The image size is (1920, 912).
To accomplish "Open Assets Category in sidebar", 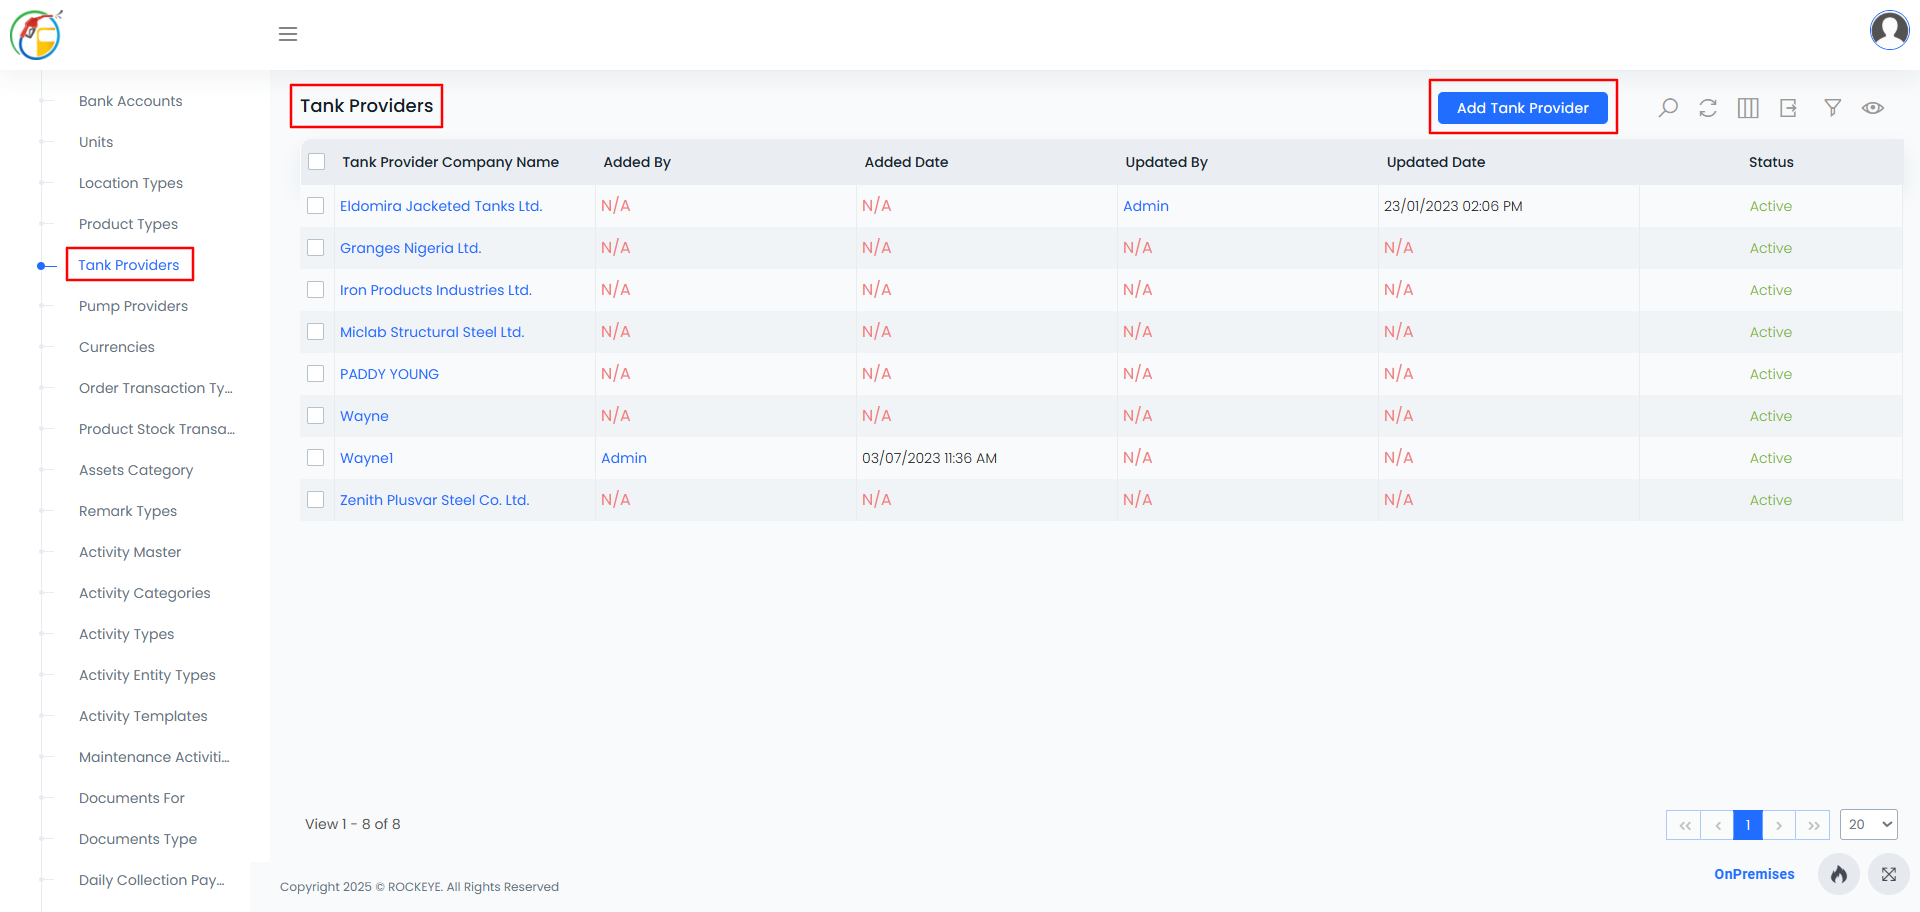I will tap(136, 470).
